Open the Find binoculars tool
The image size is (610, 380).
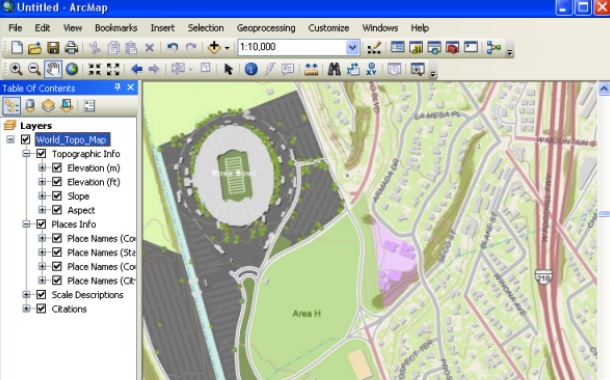[334, 69]
